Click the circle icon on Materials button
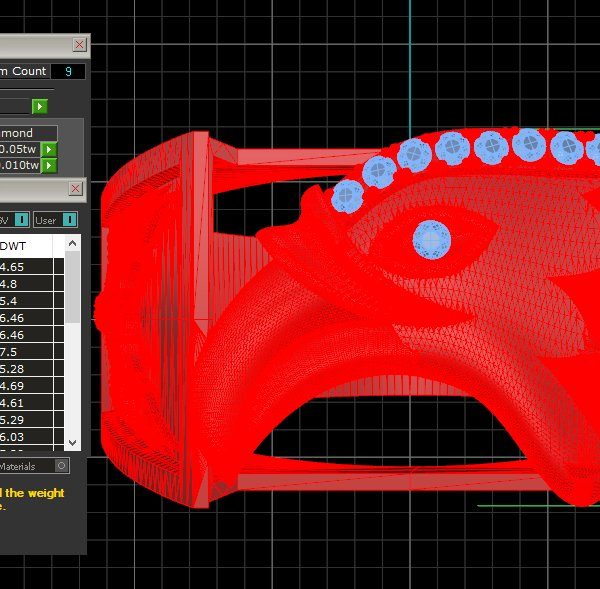The width and height of the screenshot is (600, 589). click(61, 466)
